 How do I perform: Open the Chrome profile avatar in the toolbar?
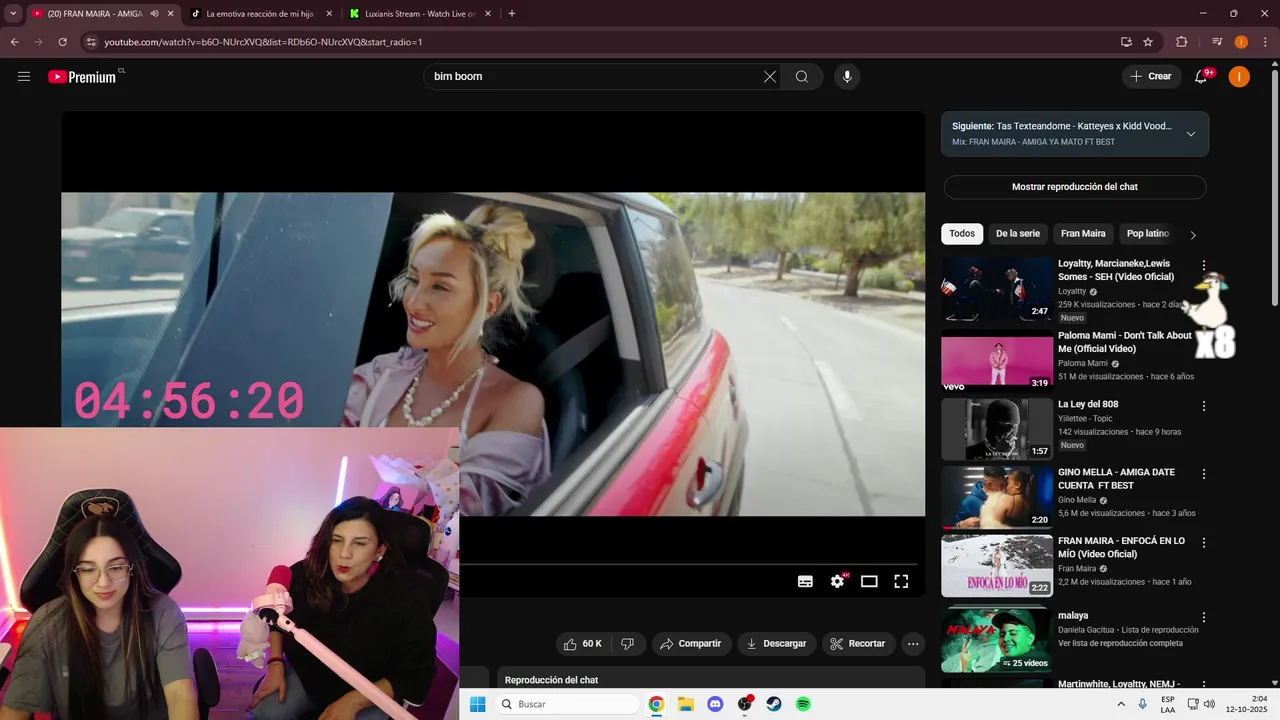tap(1241, 42)
